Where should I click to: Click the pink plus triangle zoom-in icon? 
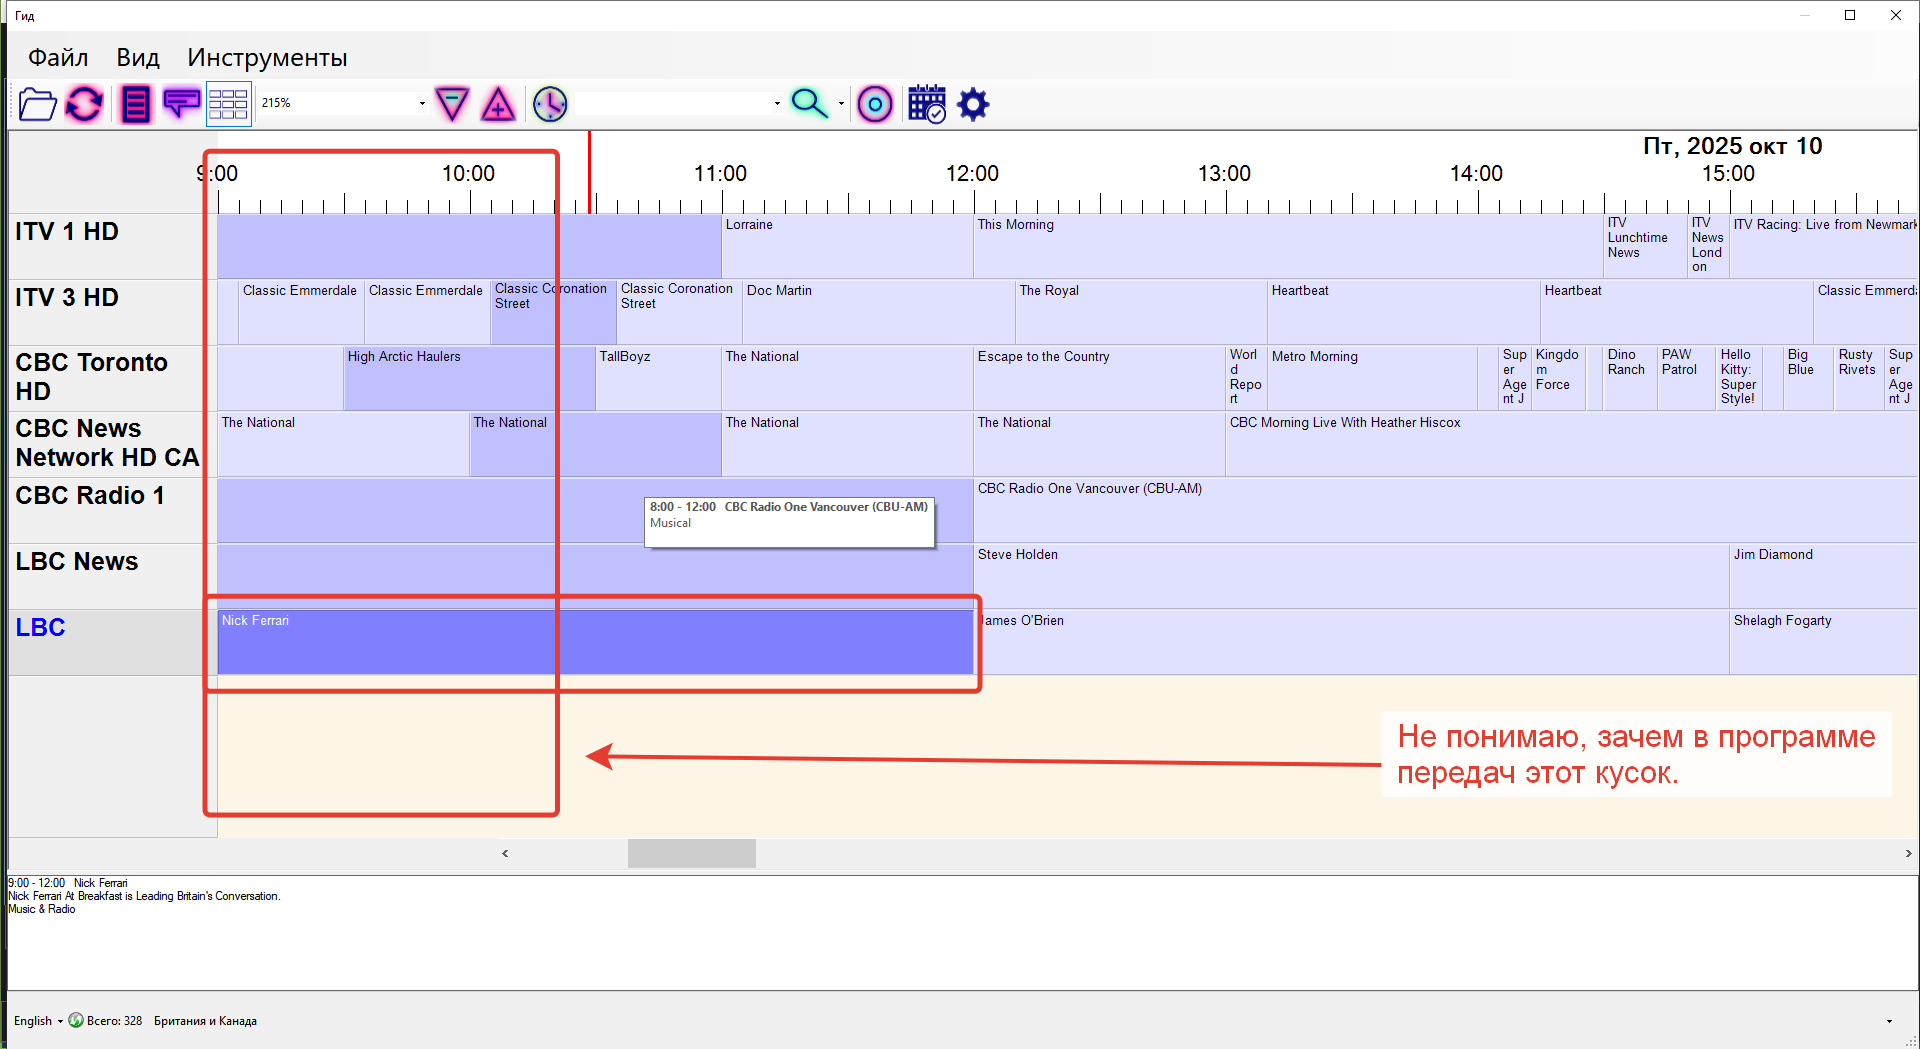tap(498, 104)
